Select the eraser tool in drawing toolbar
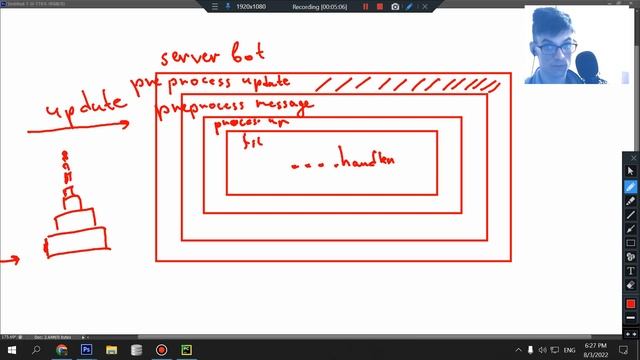 click(631, 285)
